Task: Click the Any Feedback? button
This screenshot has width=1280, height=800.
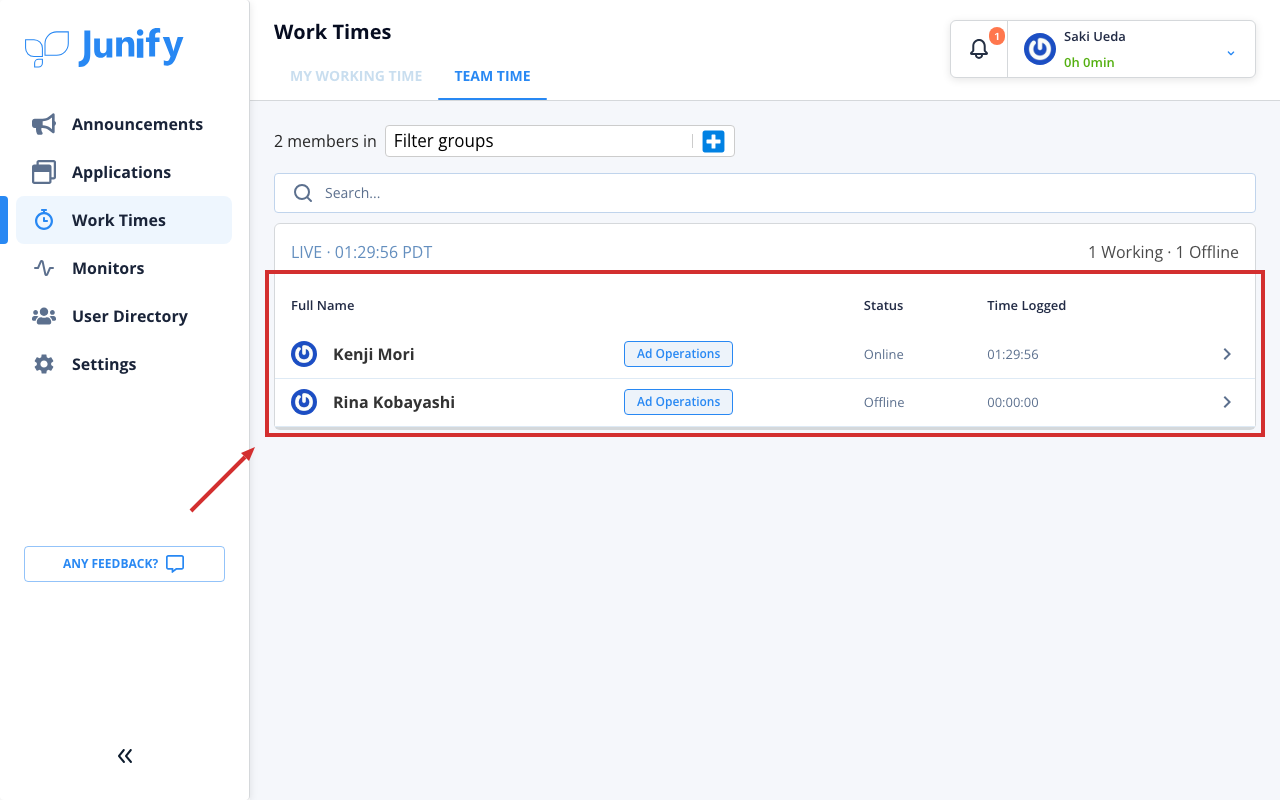Action: click(x=124, y=564)
